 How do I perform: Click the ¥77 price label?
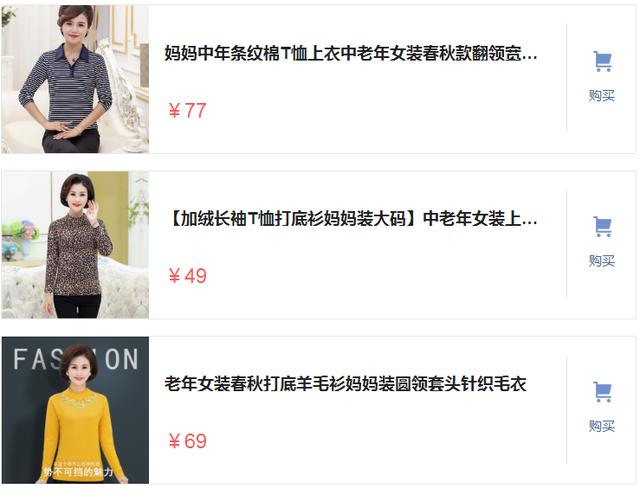coord(187,111)
